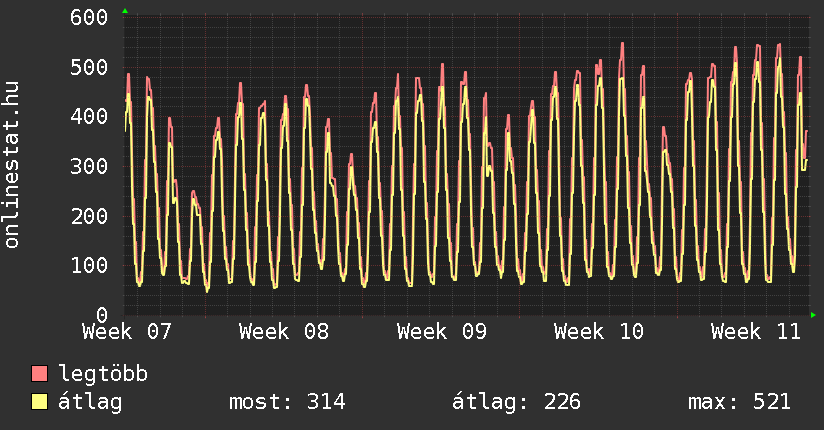Select the legtöbb legend label
Screen dimensions: 824x430
103,375
